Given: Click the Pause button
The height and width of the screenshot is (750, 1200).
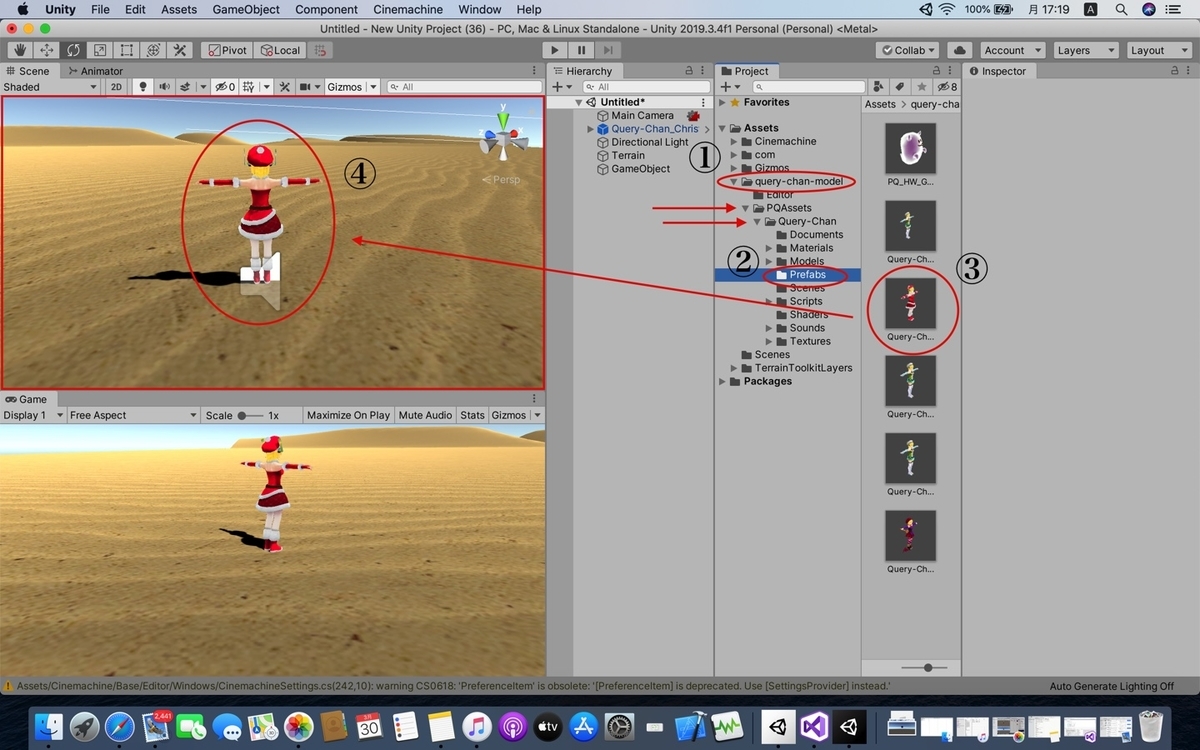Looking at the screenshot, I should coord(581,50).
